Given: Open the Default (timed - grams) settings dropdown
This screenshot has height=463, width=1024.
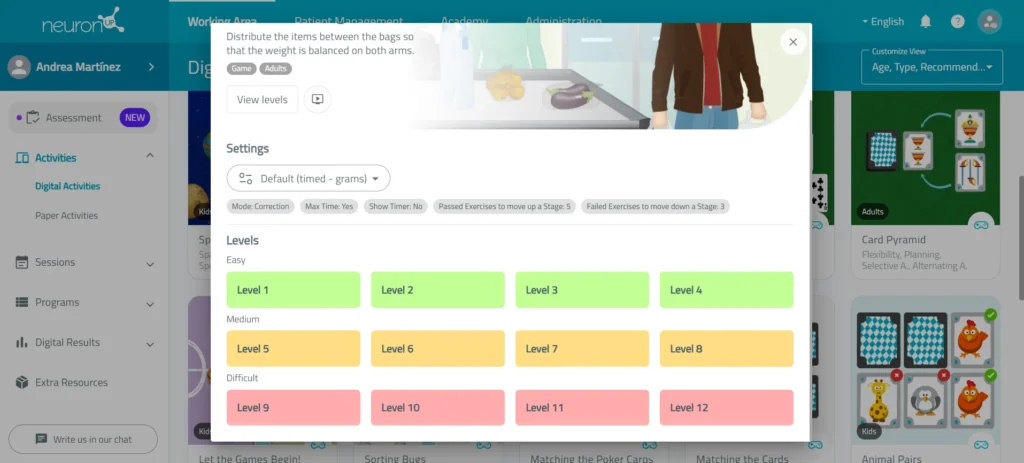Looking at the screenshot, I should (x=308, y=178).
